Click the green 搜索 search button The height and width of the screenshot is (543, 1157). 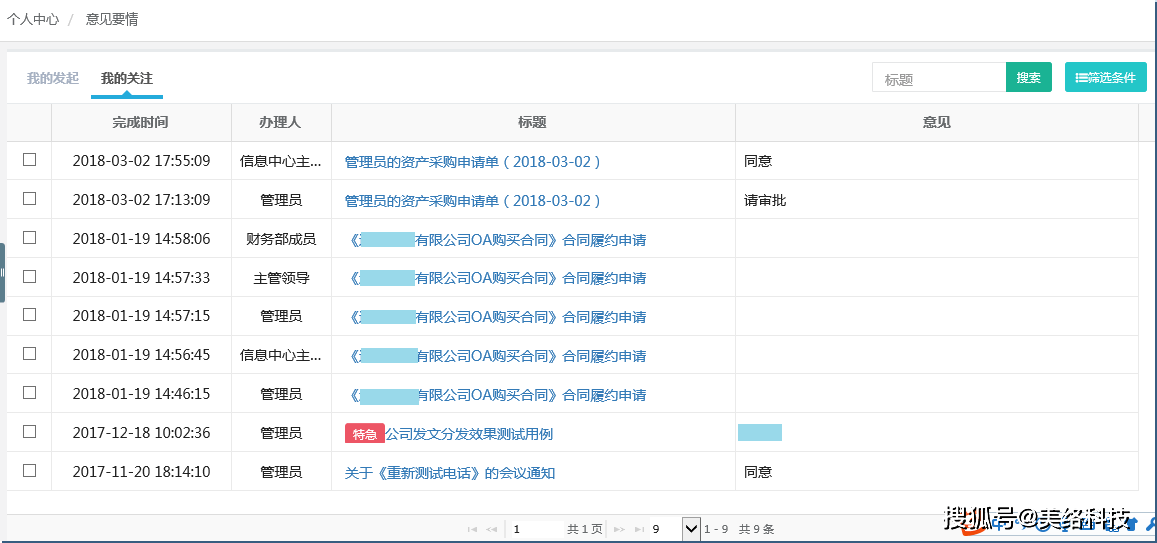(x=1028, y=78)
